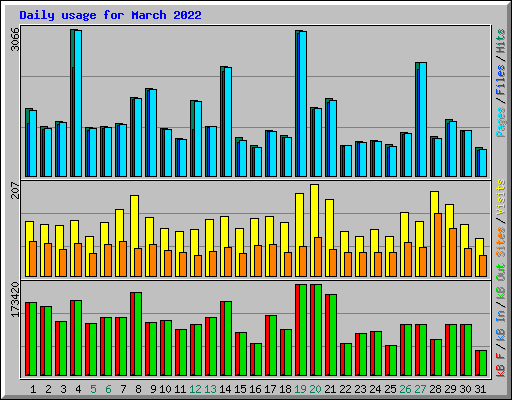This screenshot has height=400, width=512.
Task: Click weekend day label 13
Action: [x=210, y=389]
